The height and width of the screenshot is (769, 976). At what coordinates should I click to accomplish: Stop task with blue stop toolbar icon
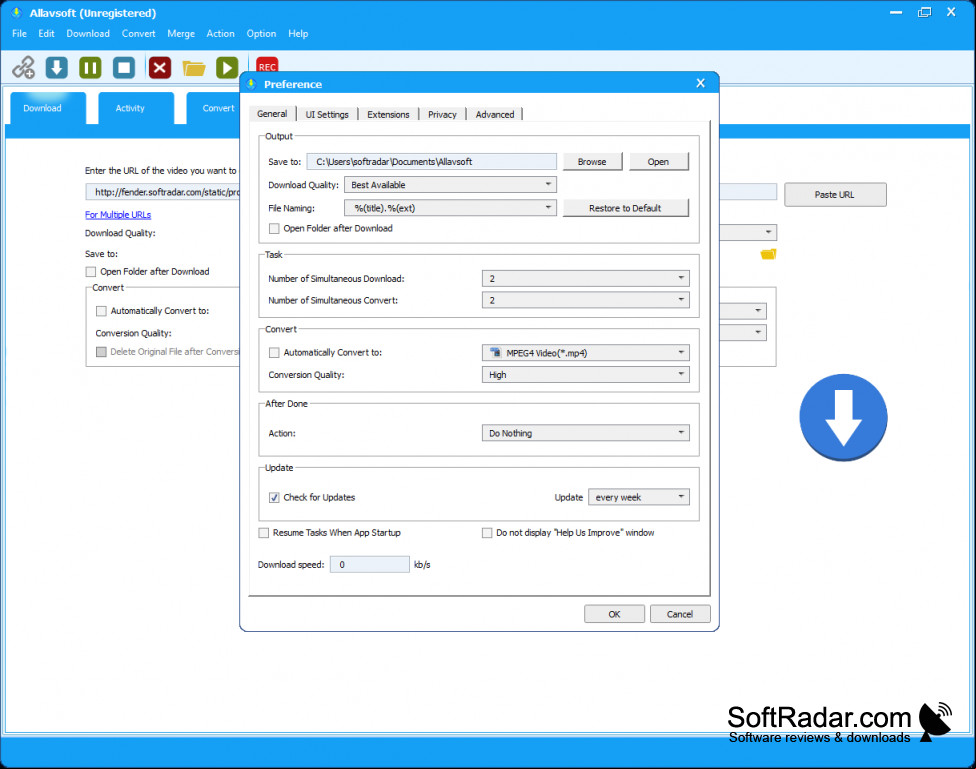coord(124,67)
